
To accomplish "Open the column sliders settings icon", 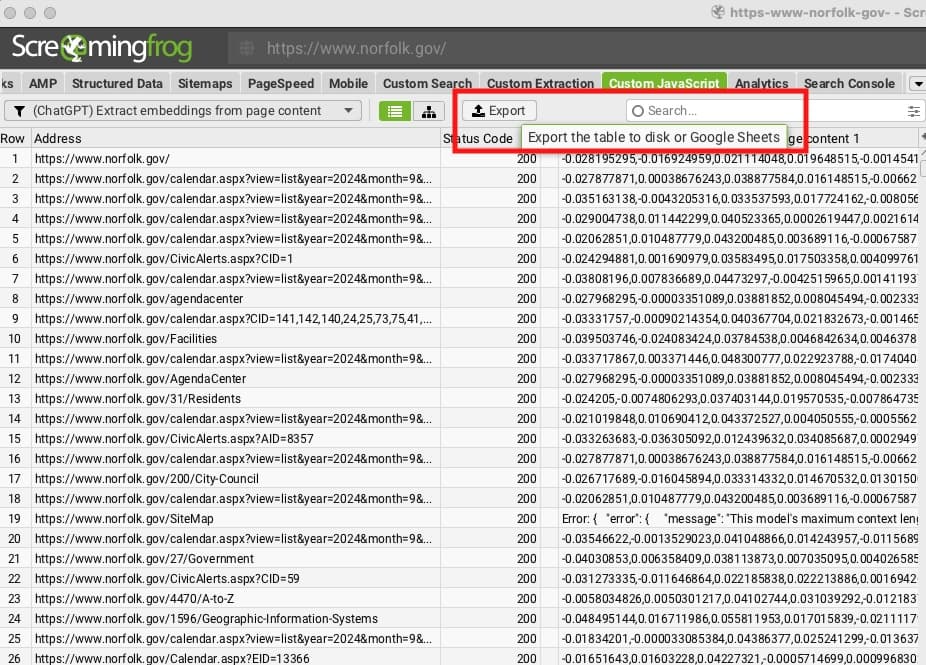I will (913, 111).
